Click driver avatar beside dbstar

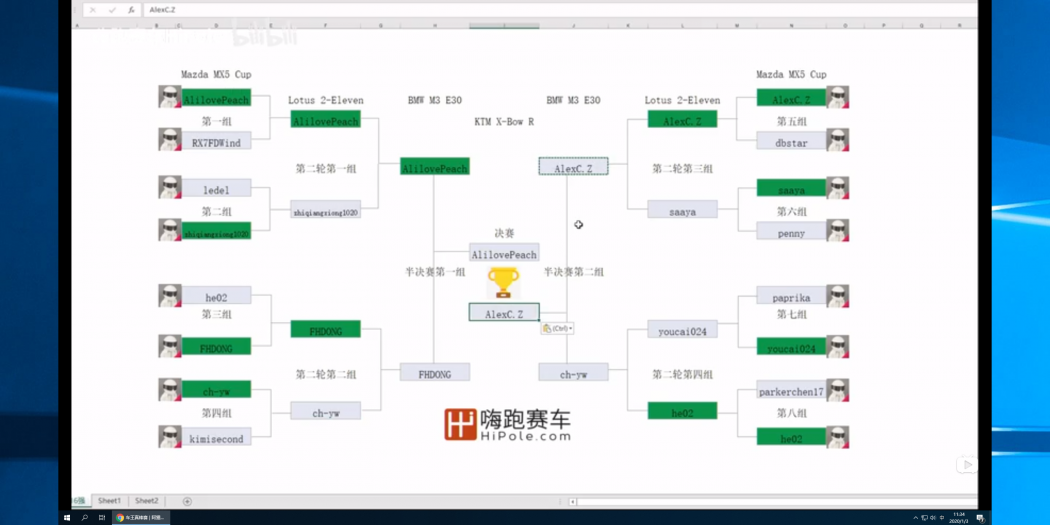838,139
